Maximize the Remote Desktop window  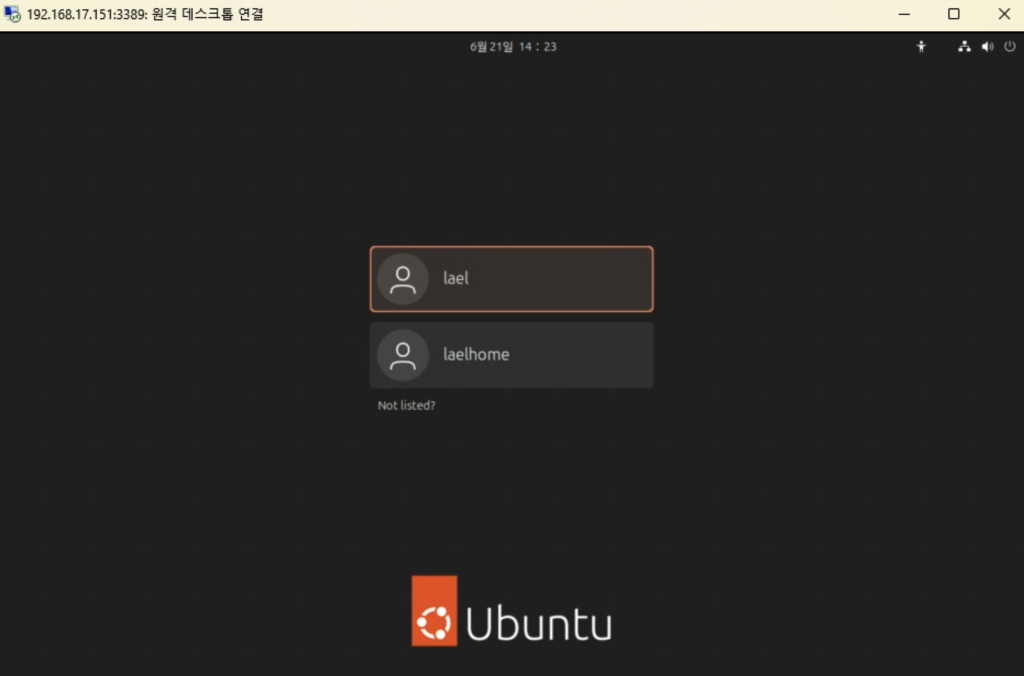tap(953, 14)
